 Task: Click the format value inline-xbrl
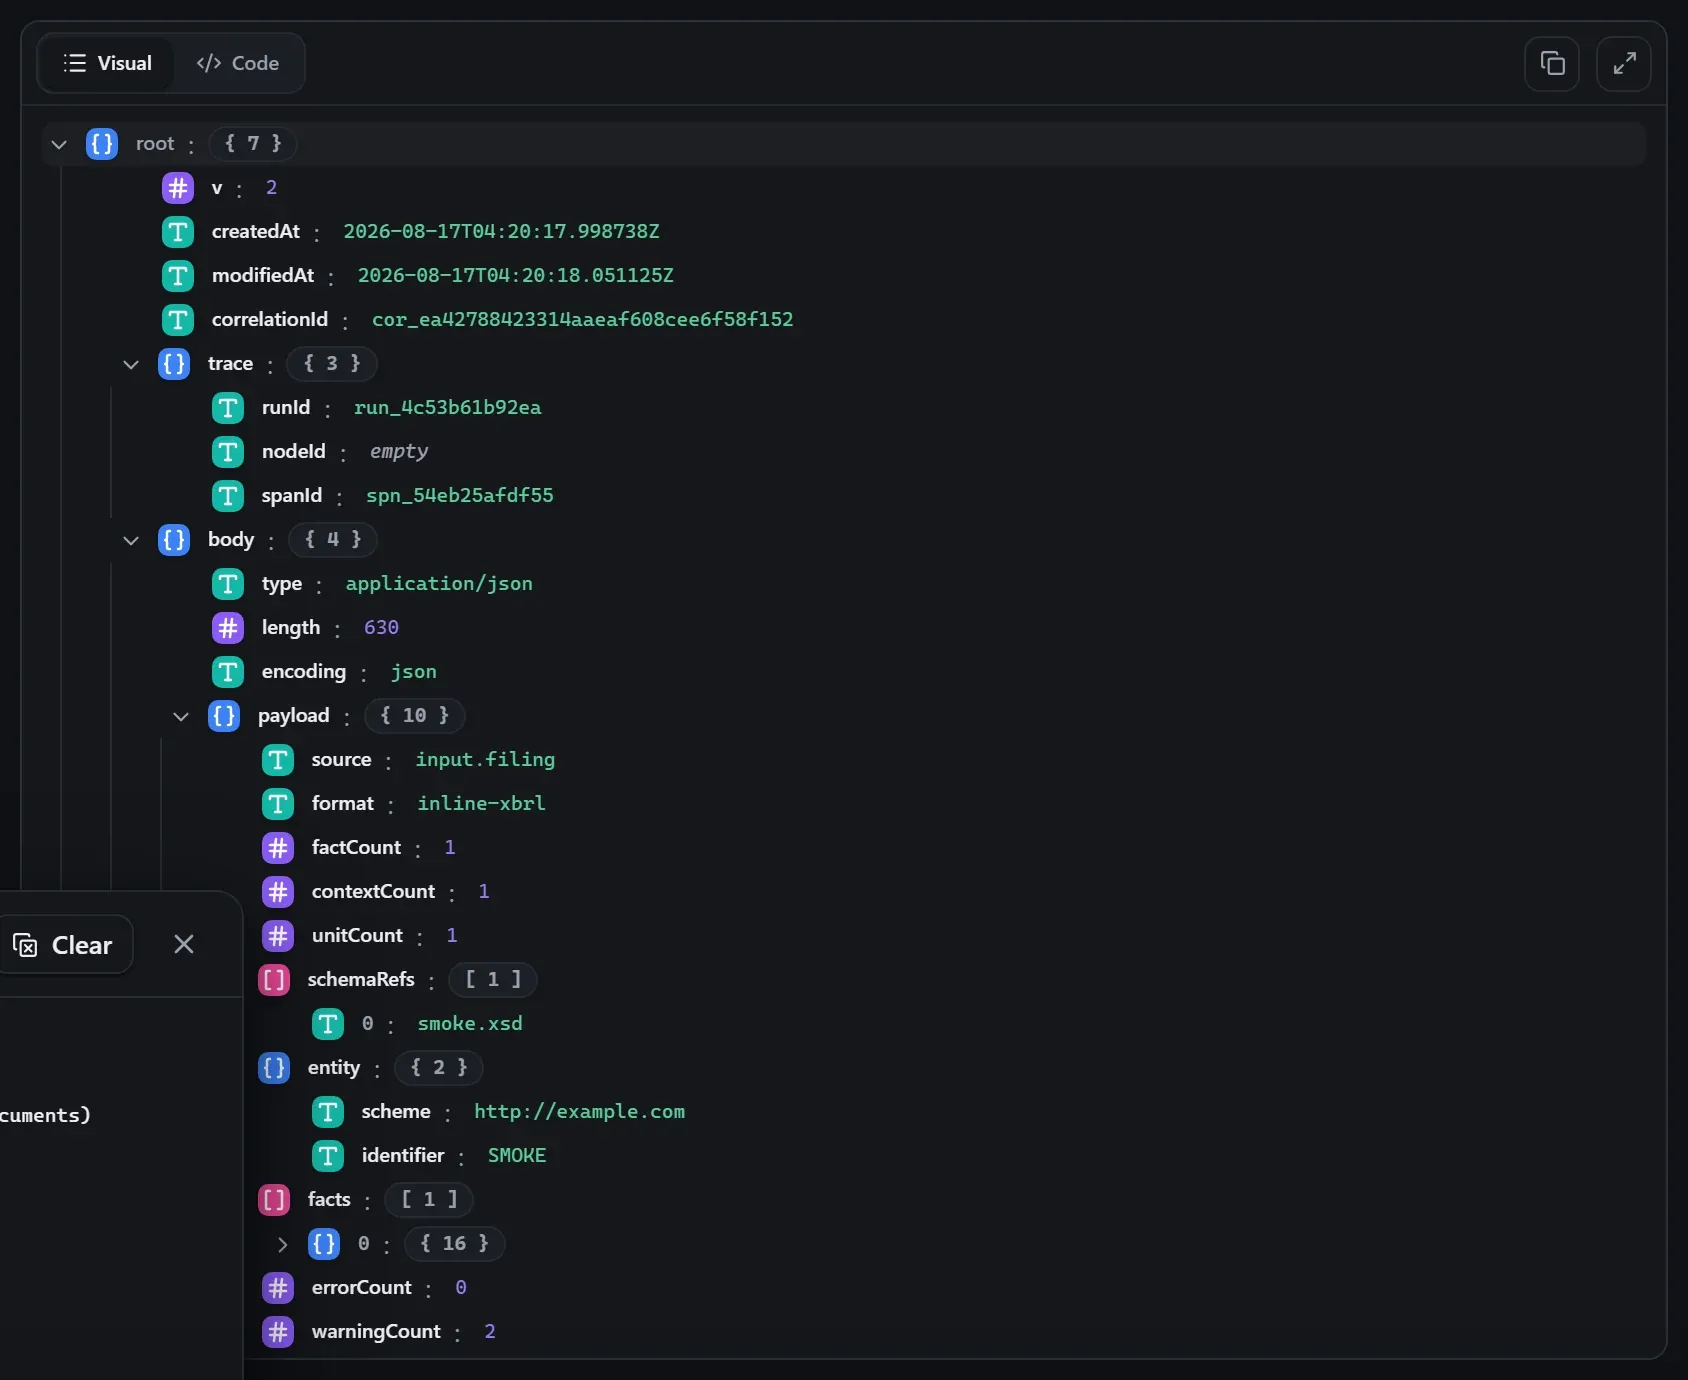[x=482, y=804]
